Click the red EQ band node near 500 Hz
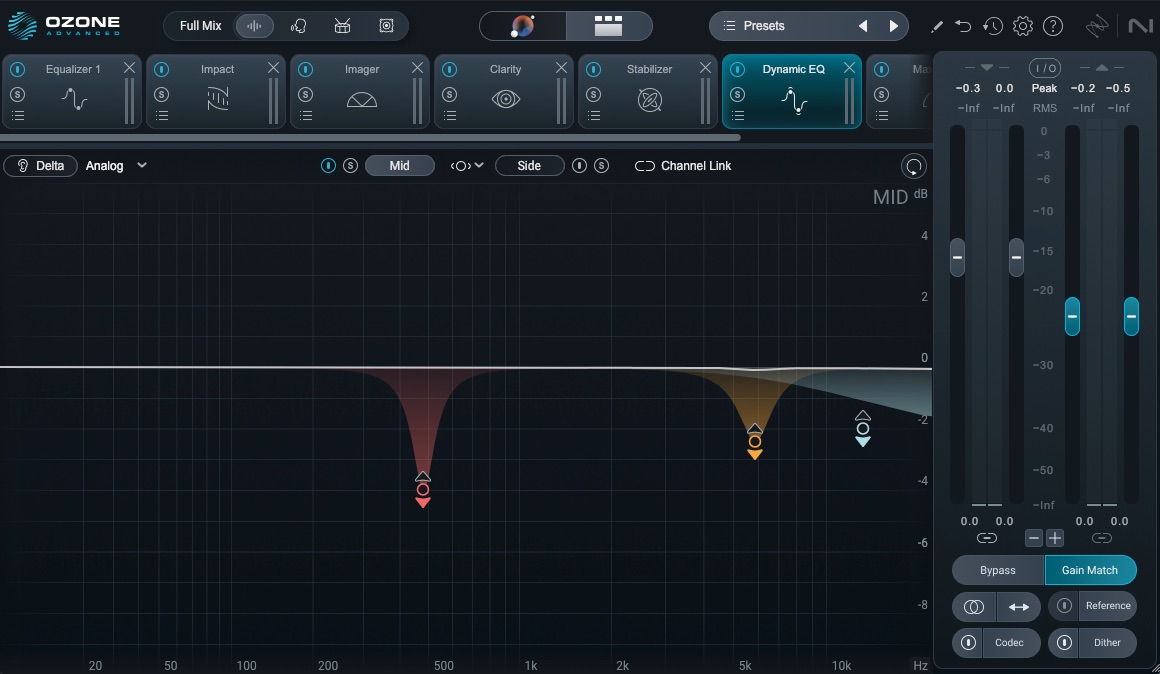 click(x=423, y=490)
